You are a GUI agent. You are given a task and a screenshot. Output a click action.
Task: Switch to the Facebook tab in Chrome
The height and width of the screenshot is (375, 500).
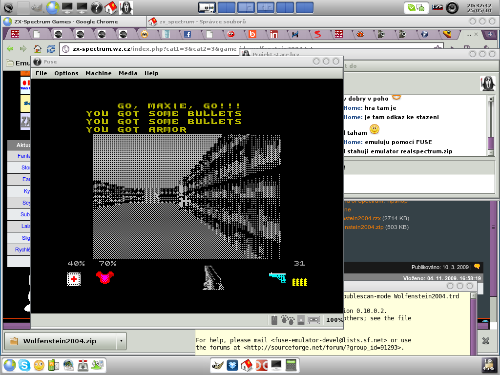187,34
